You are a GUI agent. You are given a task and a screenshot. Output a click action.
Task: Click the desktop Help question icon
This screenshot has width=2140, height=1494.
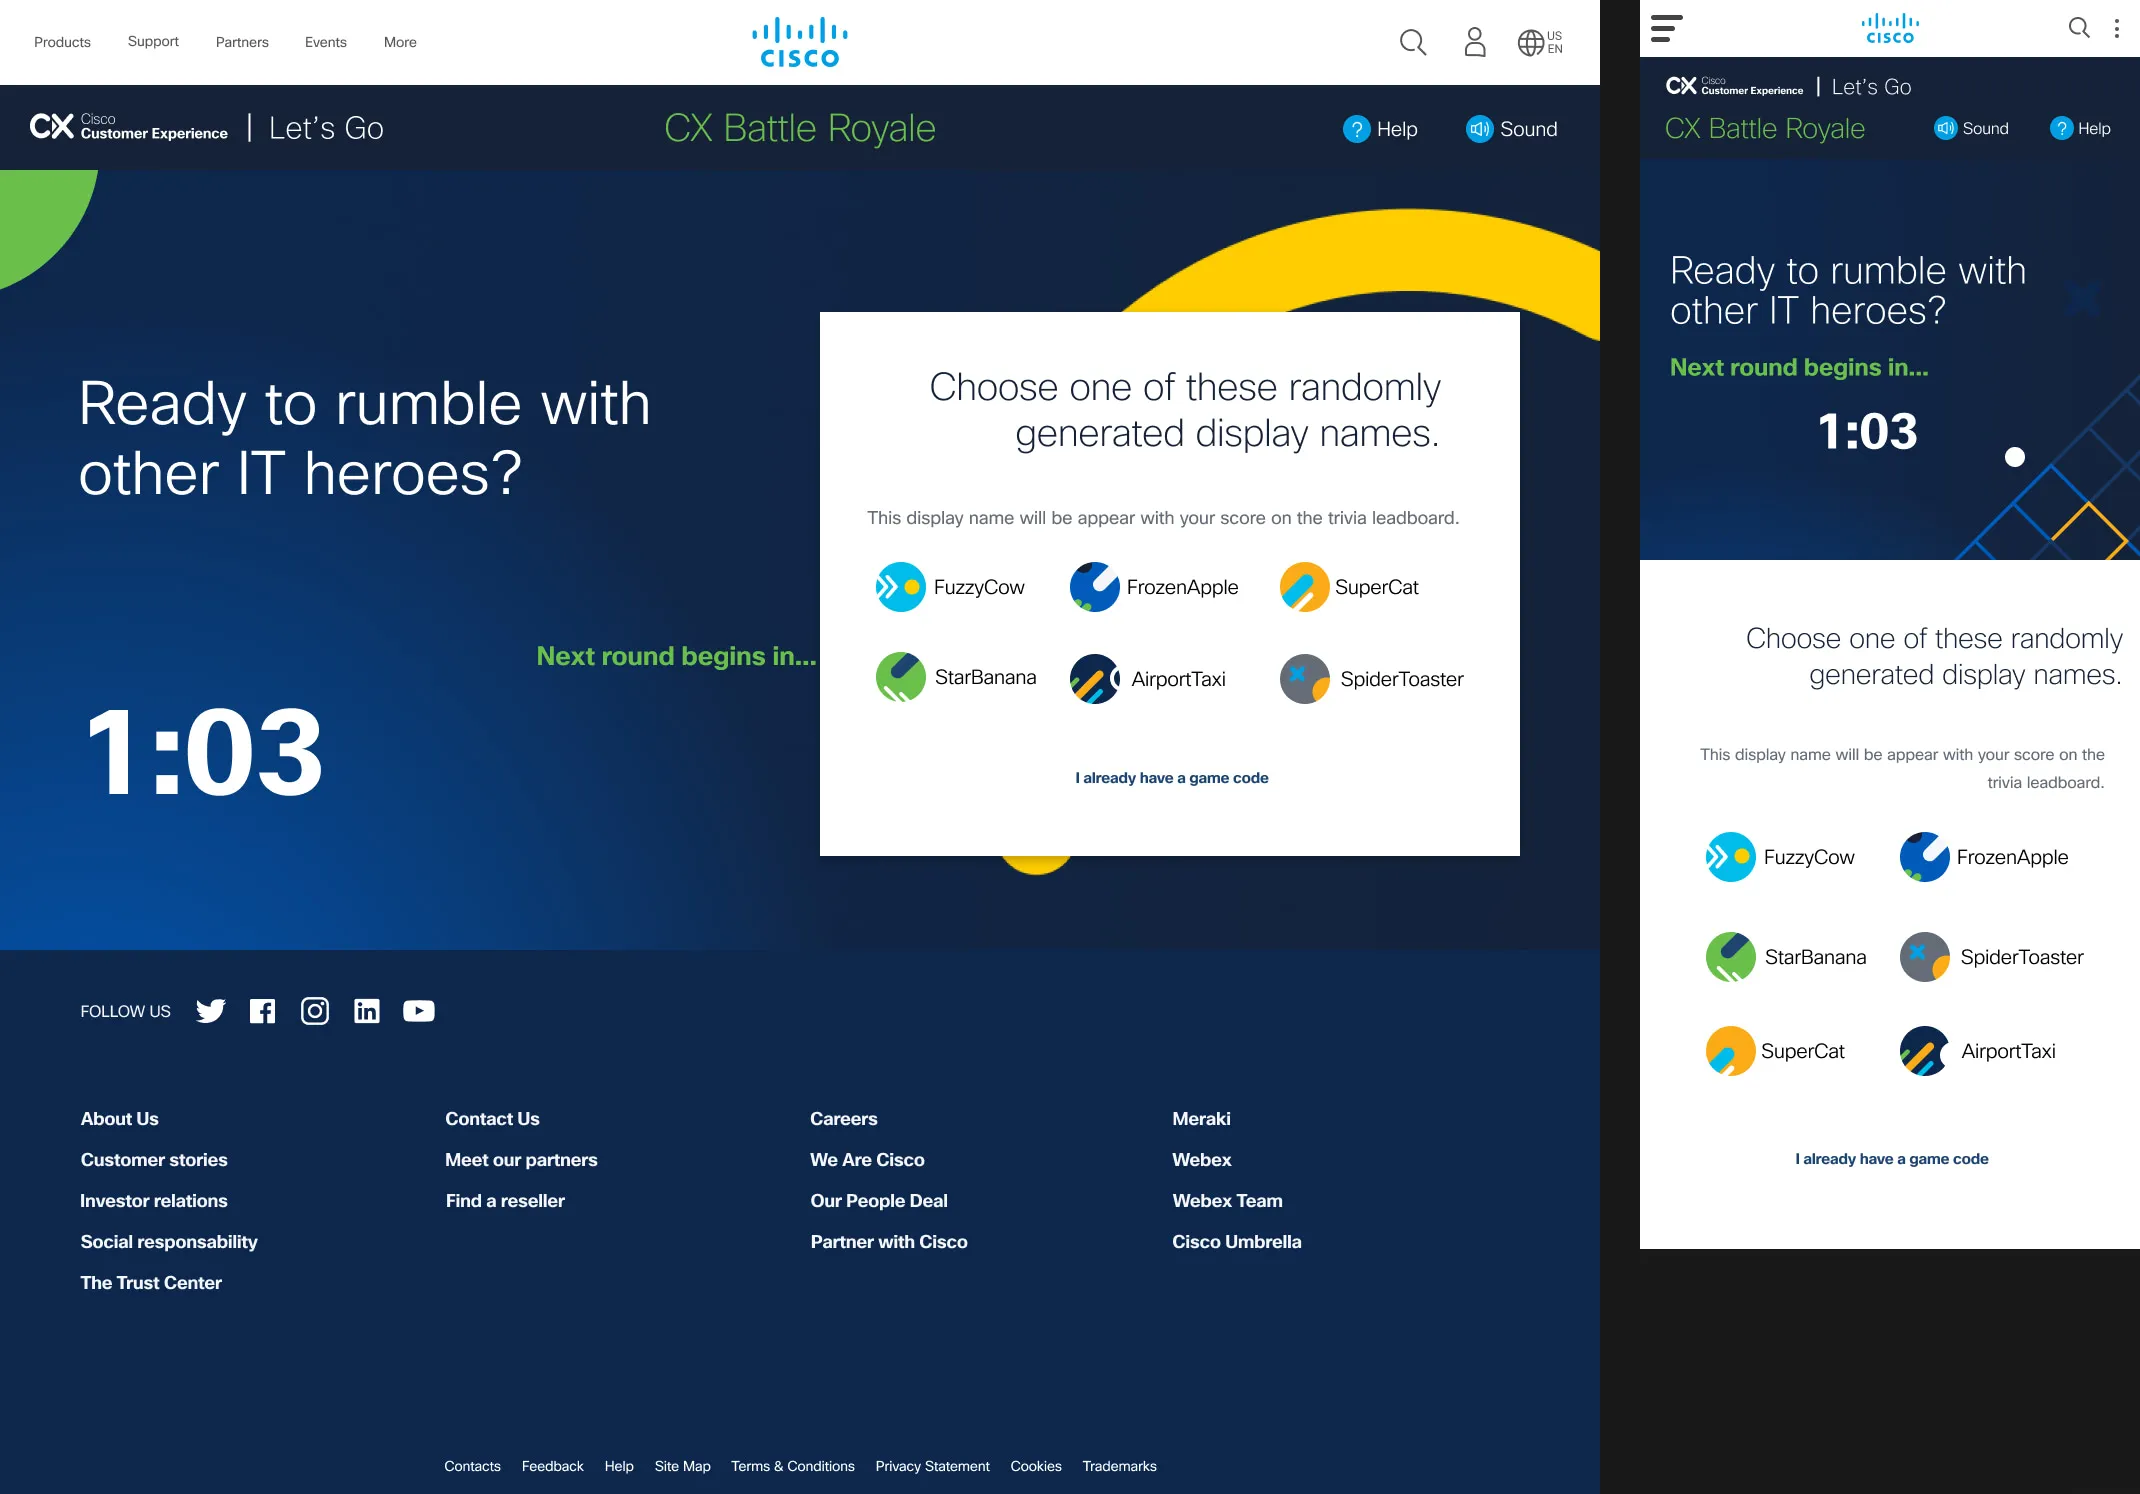1356,129
